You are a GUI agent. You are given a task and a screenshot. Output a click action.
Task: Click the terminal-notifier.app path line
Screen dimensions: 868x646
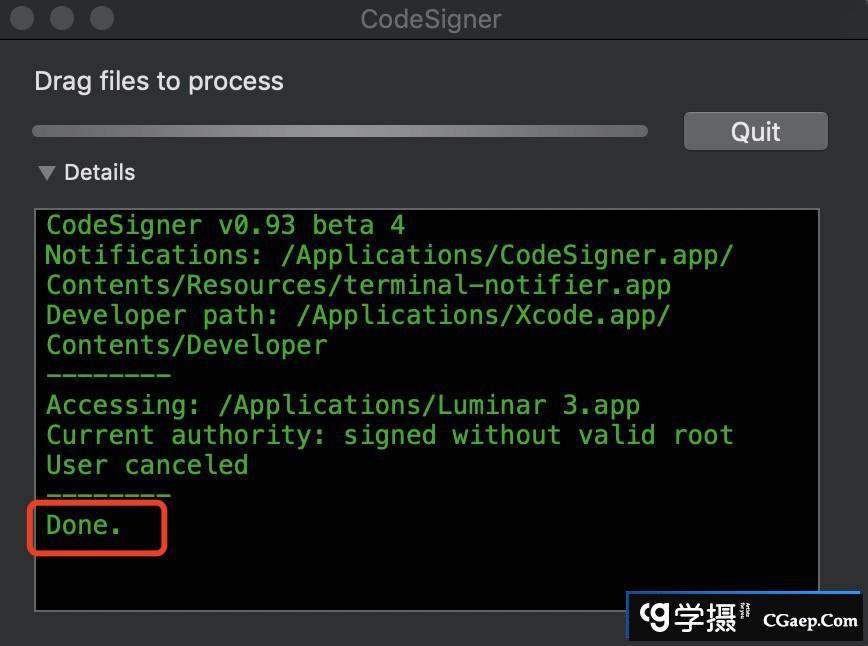358,285
